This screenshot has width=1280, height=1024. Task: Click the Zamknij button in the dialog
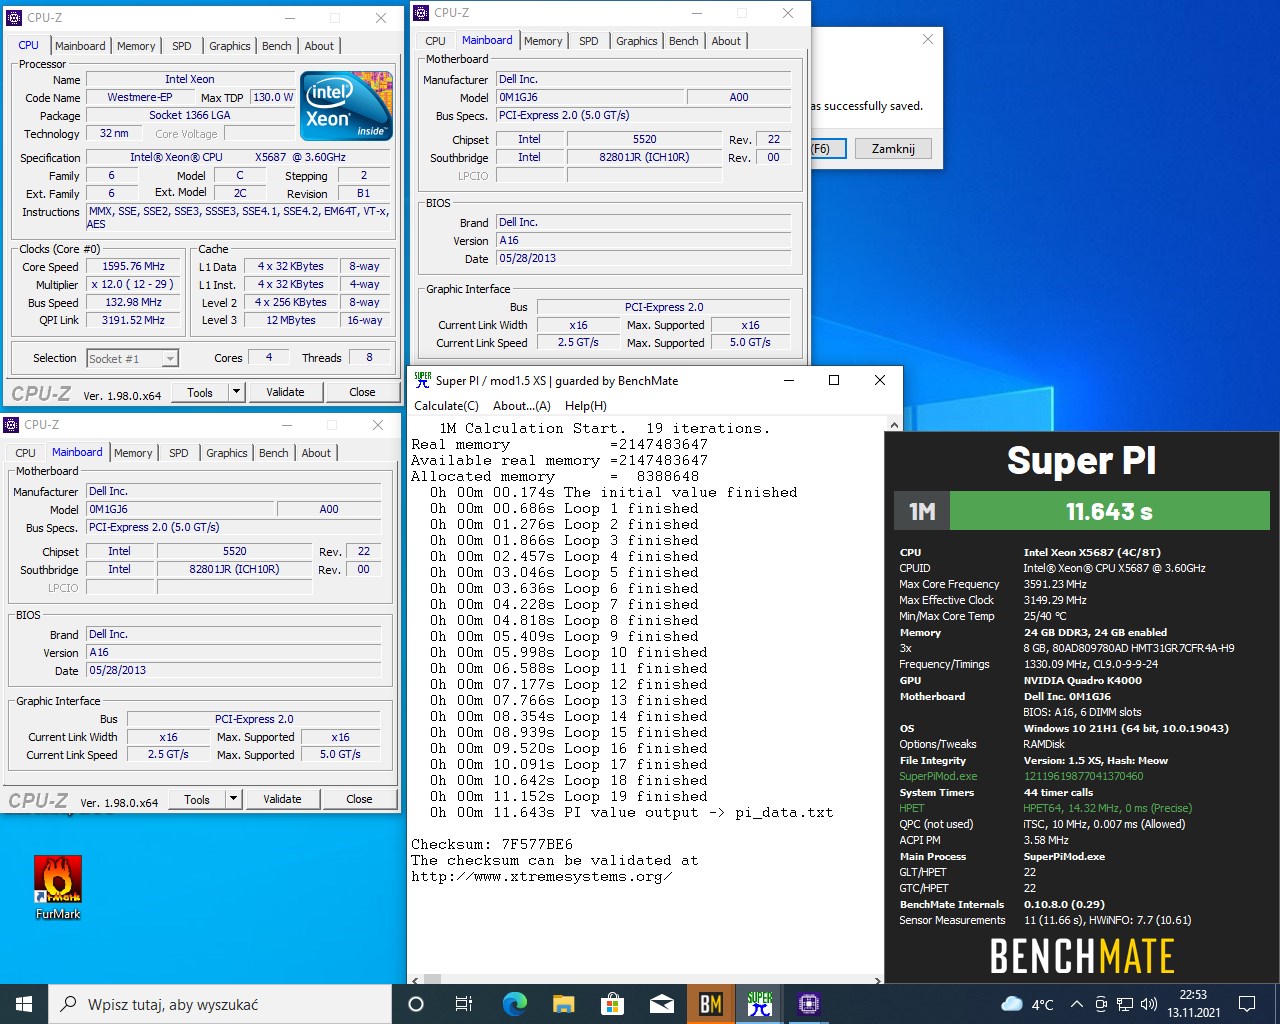(x=893, y=148)
